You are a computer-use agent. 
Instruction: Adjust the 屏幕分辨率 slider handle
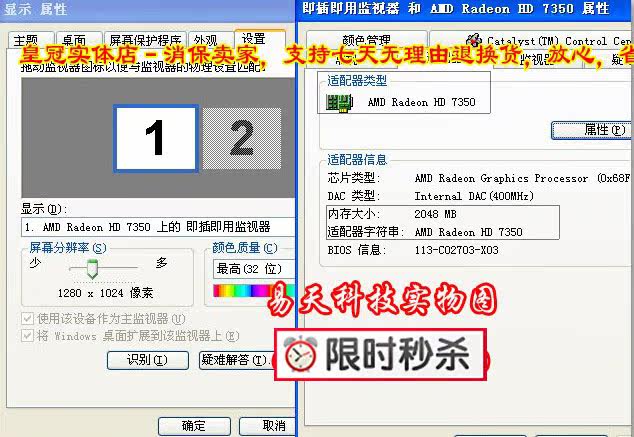pyautogui.click(x=93, y=269)
